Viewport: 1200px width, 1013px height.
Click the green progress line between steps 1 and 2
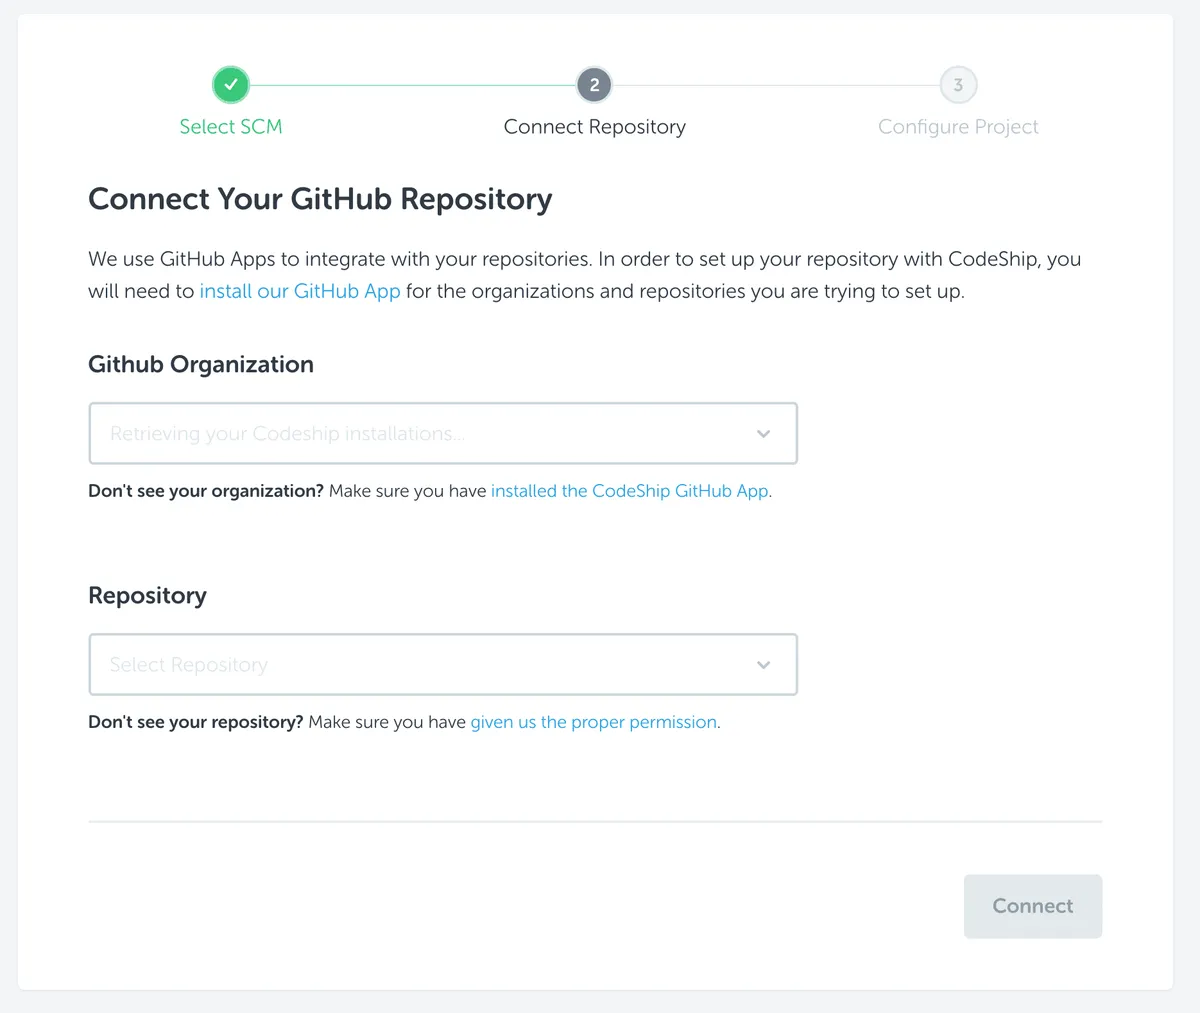click(x=412, y=85)
